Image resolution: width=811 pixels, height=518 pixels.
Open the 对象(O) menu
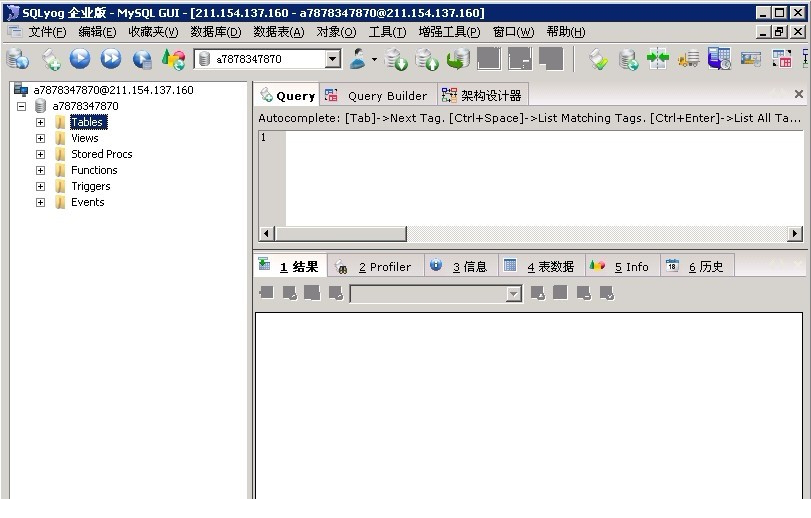point(337,32)
